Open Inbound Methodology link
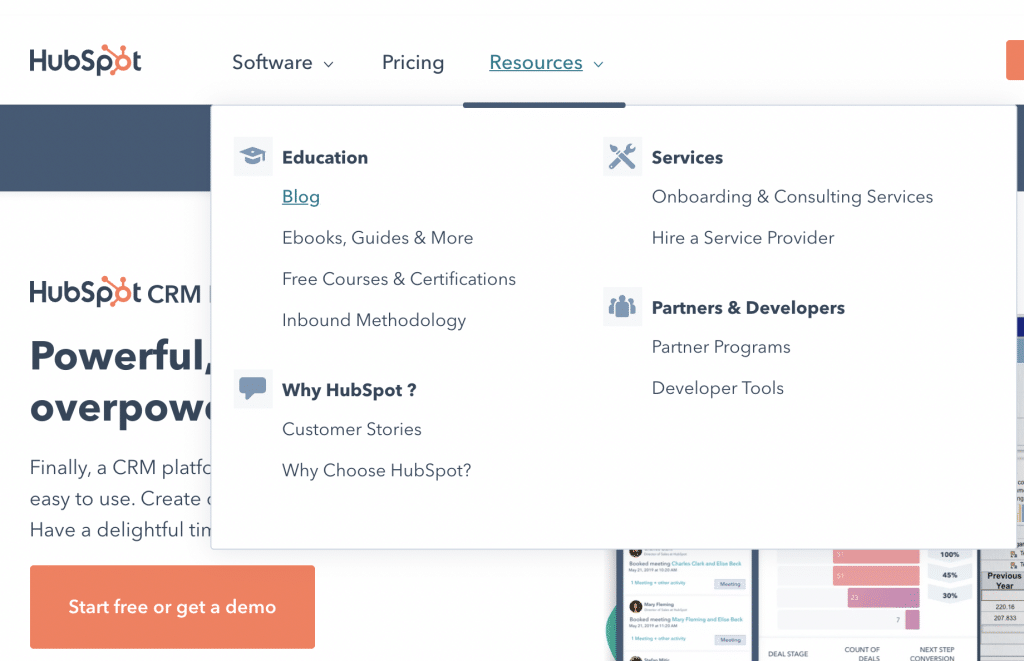Image resolution: width=1024 pixels, height=661 pixels. tap(374, 320)
